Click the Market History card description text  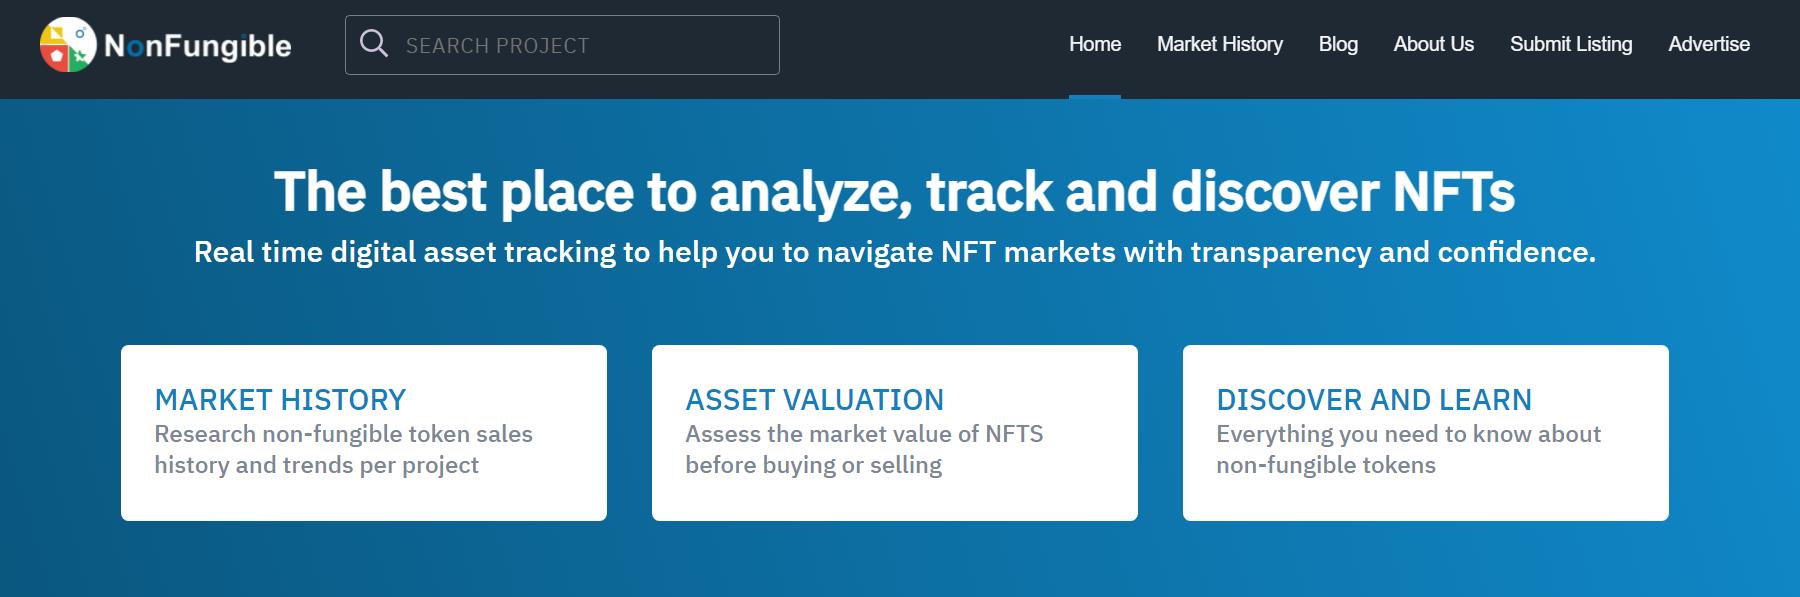[343, 450]
